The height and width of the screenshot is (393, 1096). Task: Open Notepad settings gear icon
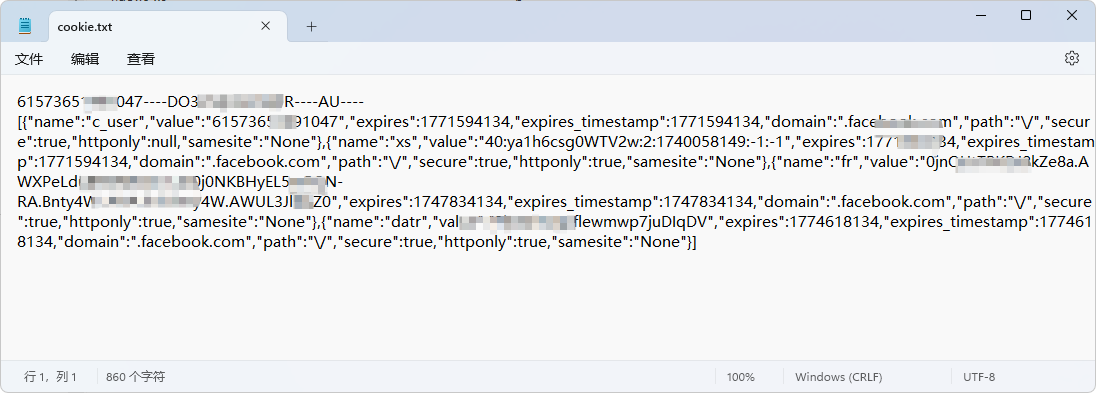(x=1072, y=58)
